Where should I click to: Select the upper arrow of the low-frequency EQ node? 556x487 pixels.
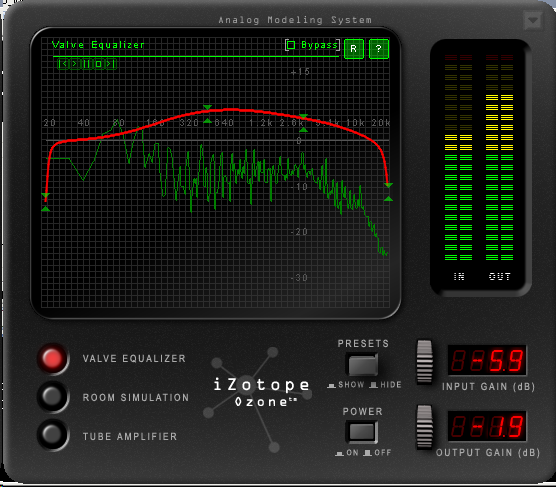45,195
